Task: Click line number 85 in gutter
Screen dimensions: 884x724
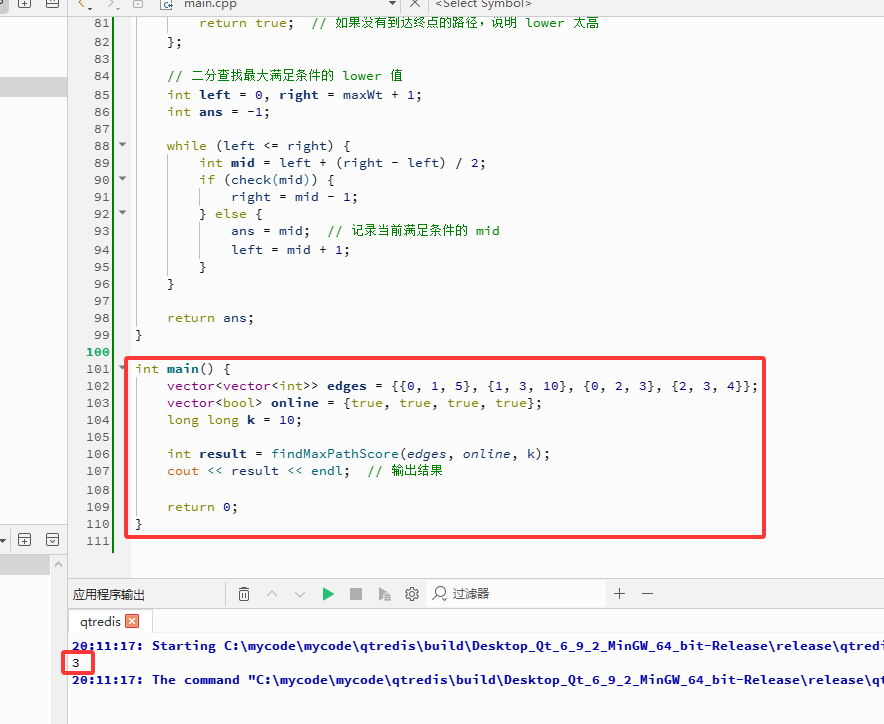Action: (101, 95)
